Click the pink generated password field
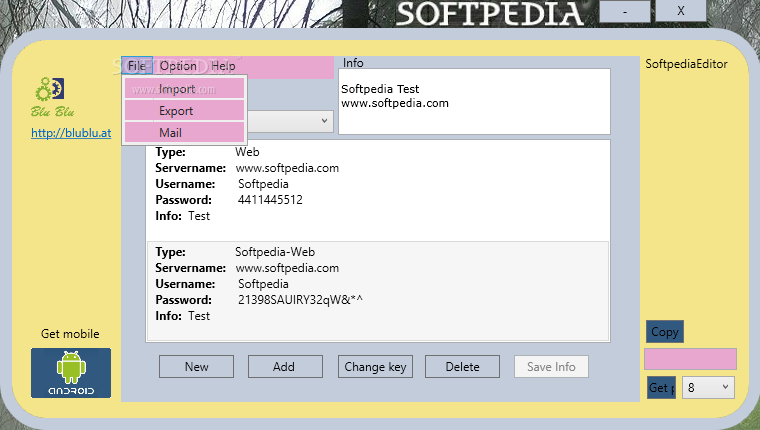Screen dimensions: 760x430 (x=690, y=359)
